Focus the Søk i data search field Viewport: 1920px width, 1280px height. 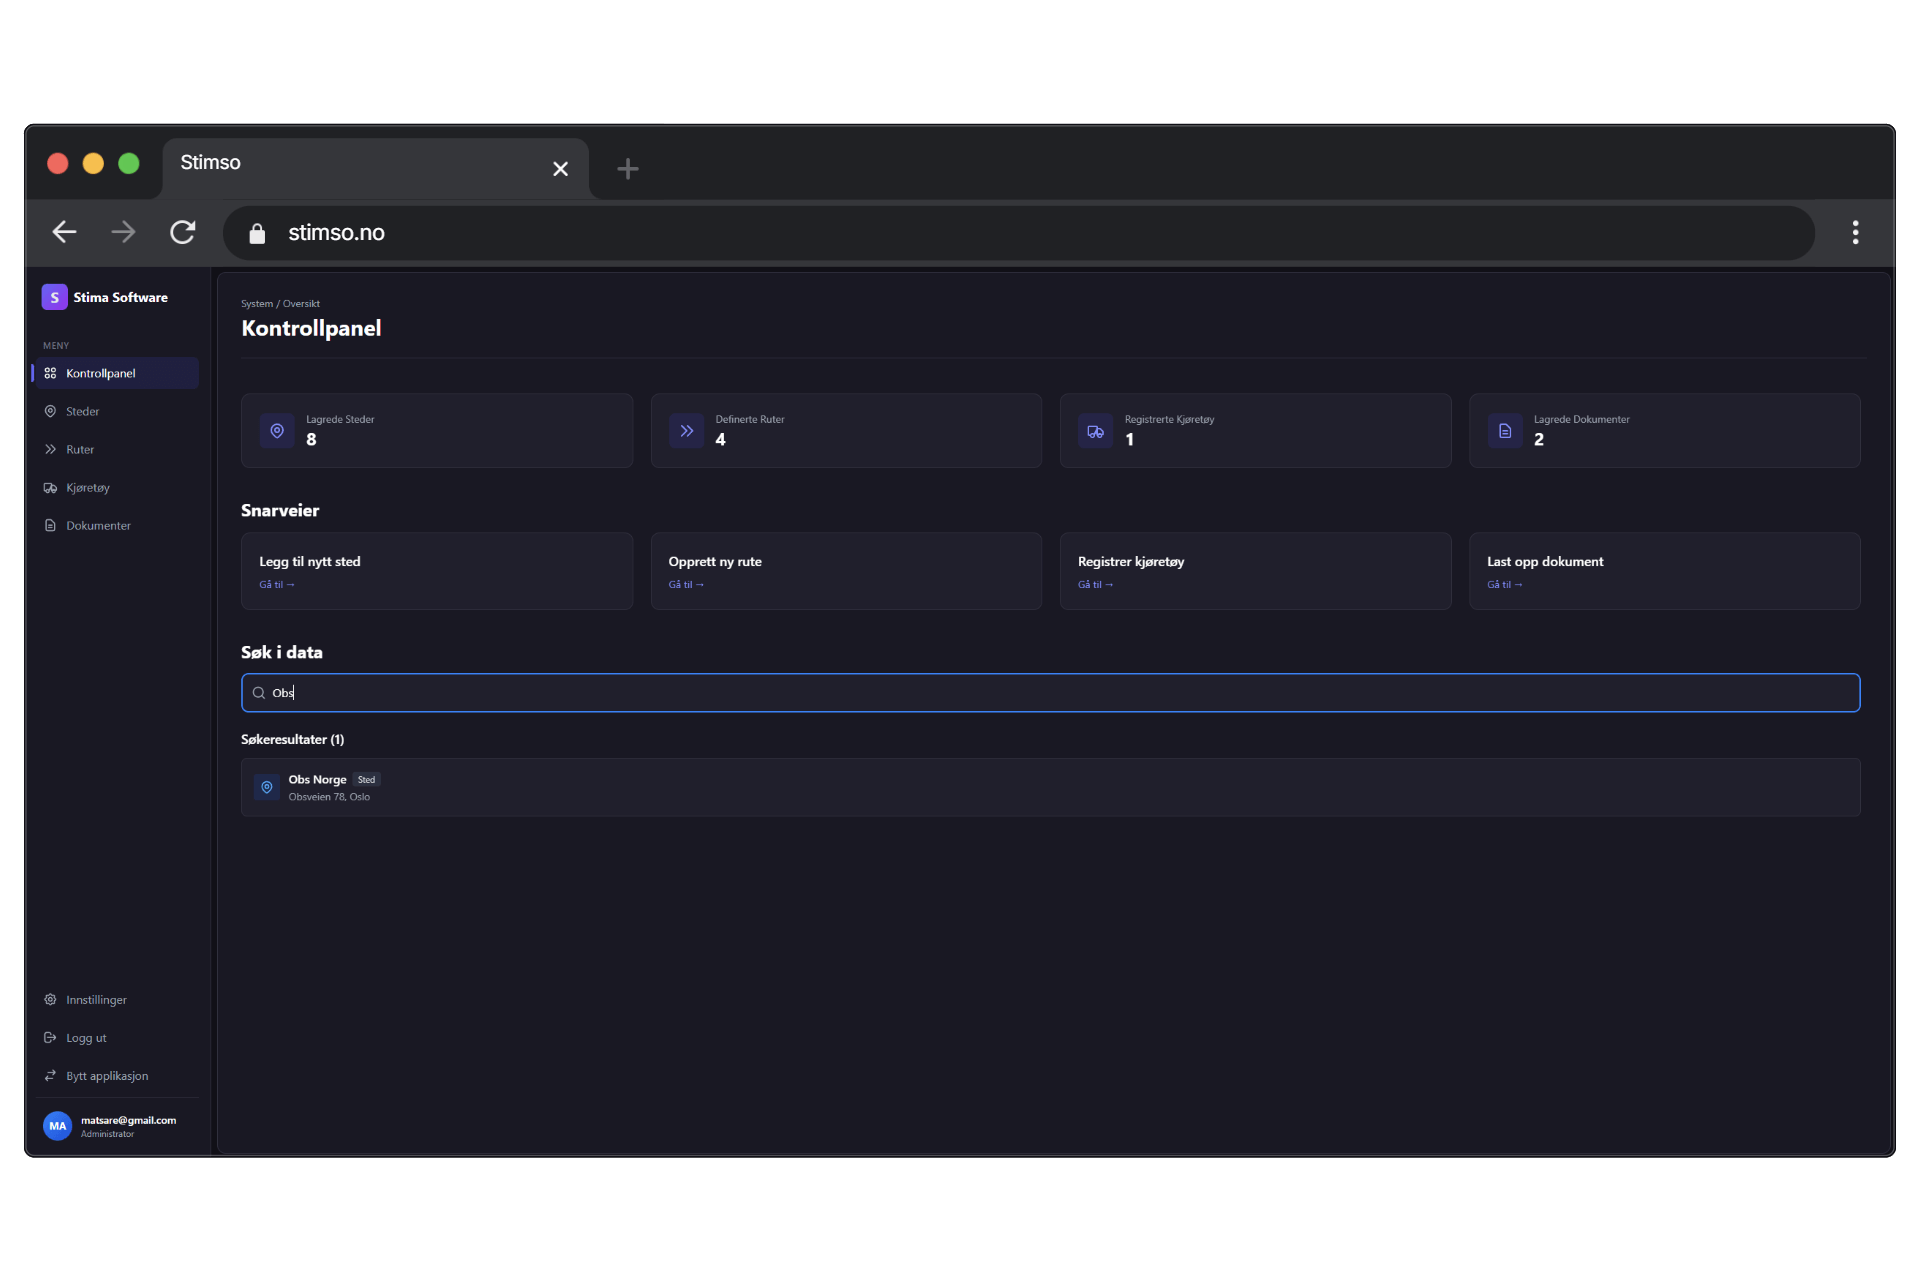[x=1050, y=693]
